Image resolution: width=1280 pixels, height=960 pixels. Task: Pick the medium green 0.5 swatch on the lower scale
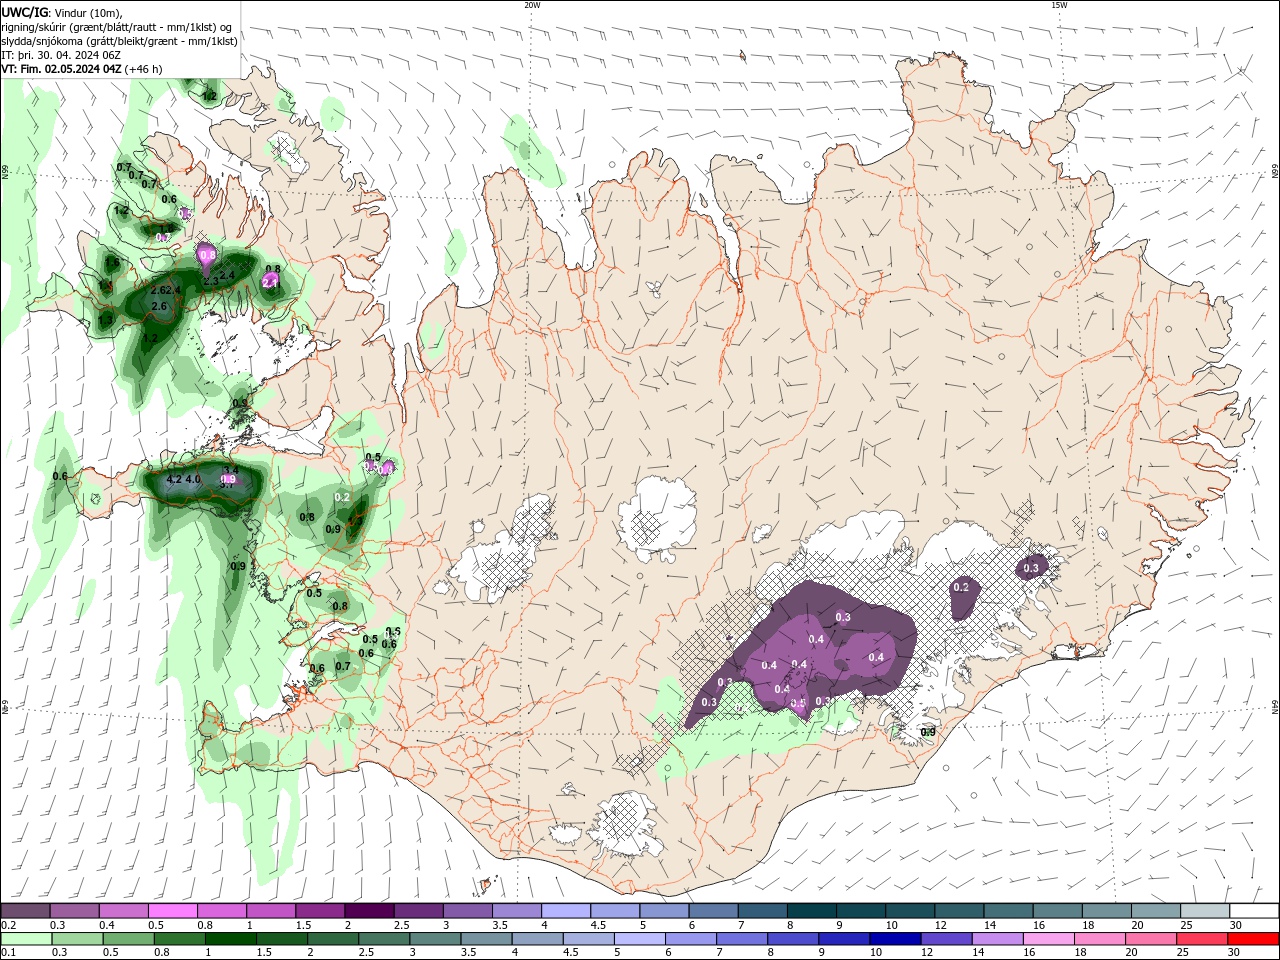(129, 939)
